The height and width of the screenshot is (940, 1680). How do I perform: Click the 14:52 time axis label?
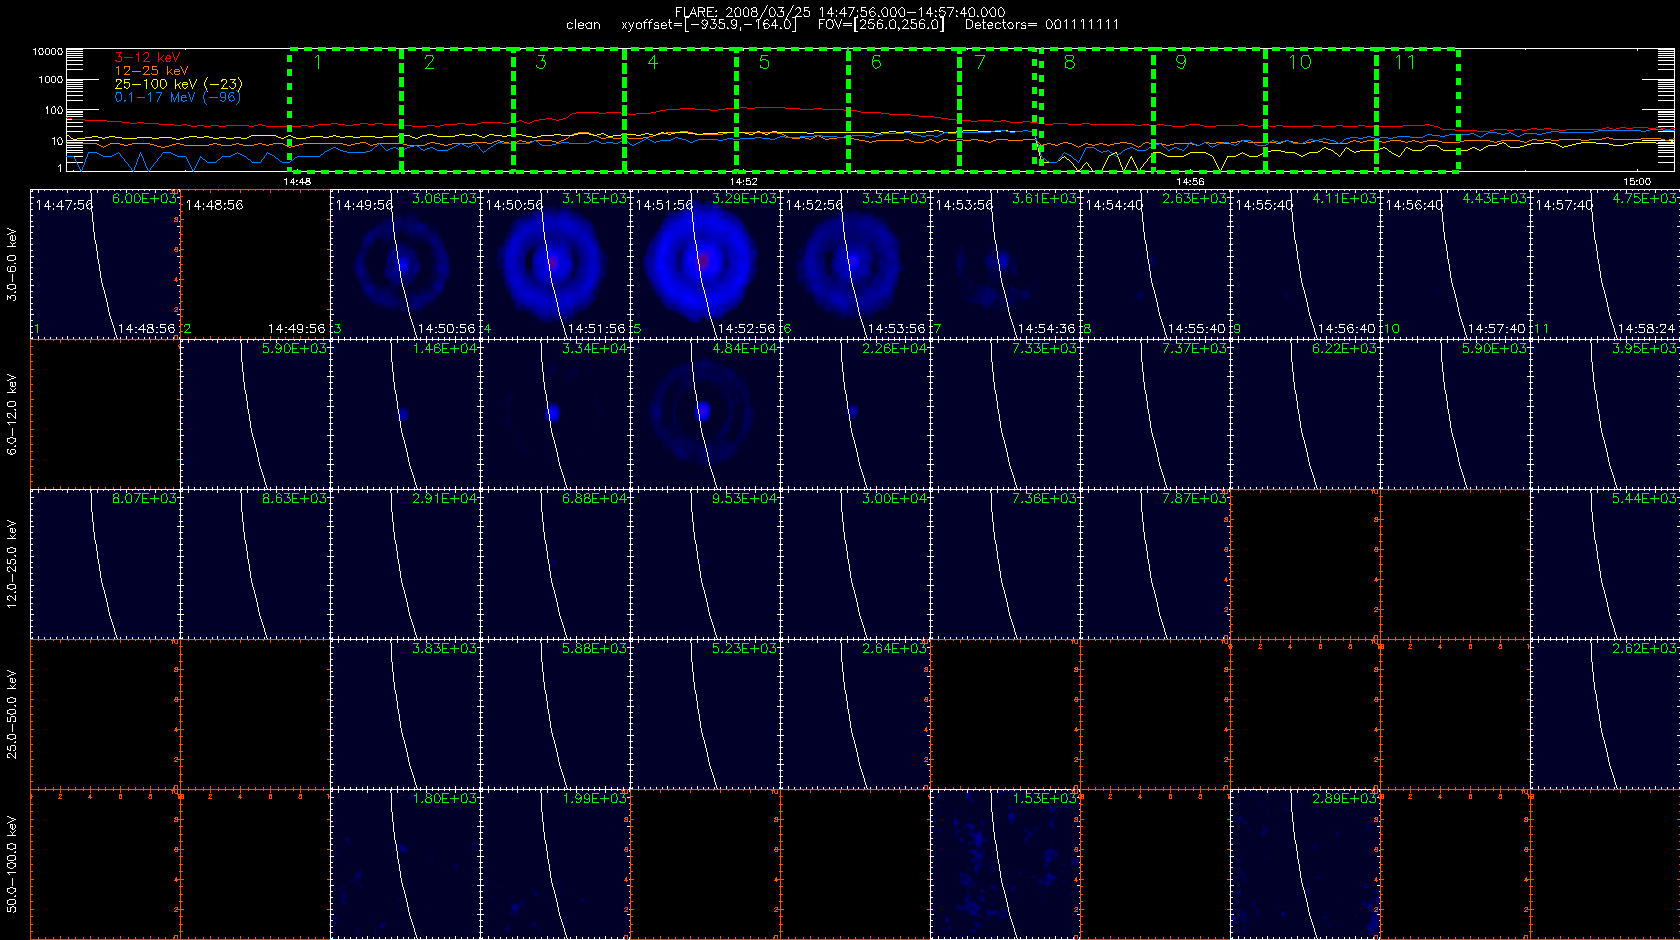pyautogui.click(x=743, y=182)
